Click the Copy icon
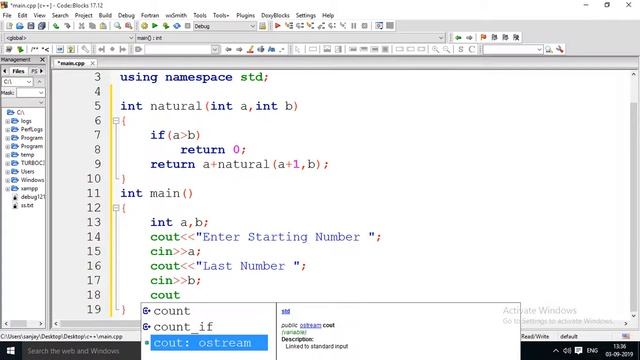 coord(92,26)
